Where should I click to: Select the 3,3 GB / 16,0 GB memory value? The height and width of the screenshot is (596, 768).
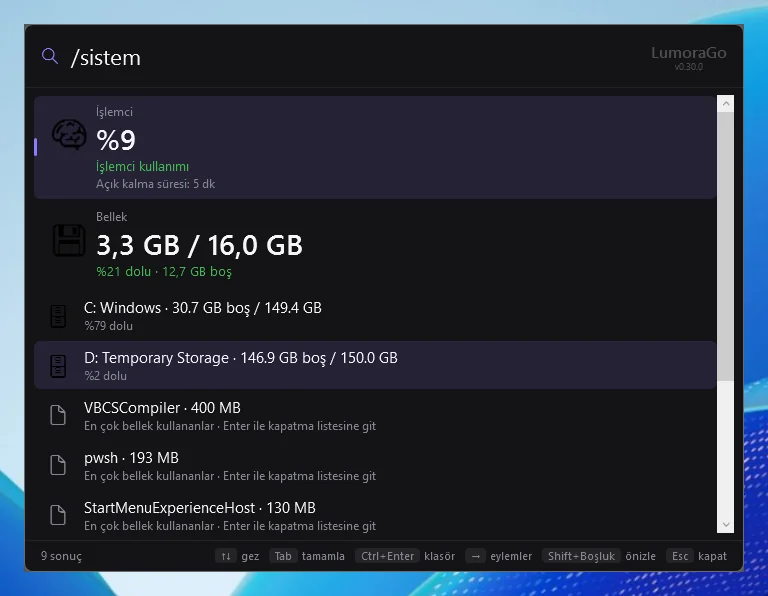coord(199,245)
